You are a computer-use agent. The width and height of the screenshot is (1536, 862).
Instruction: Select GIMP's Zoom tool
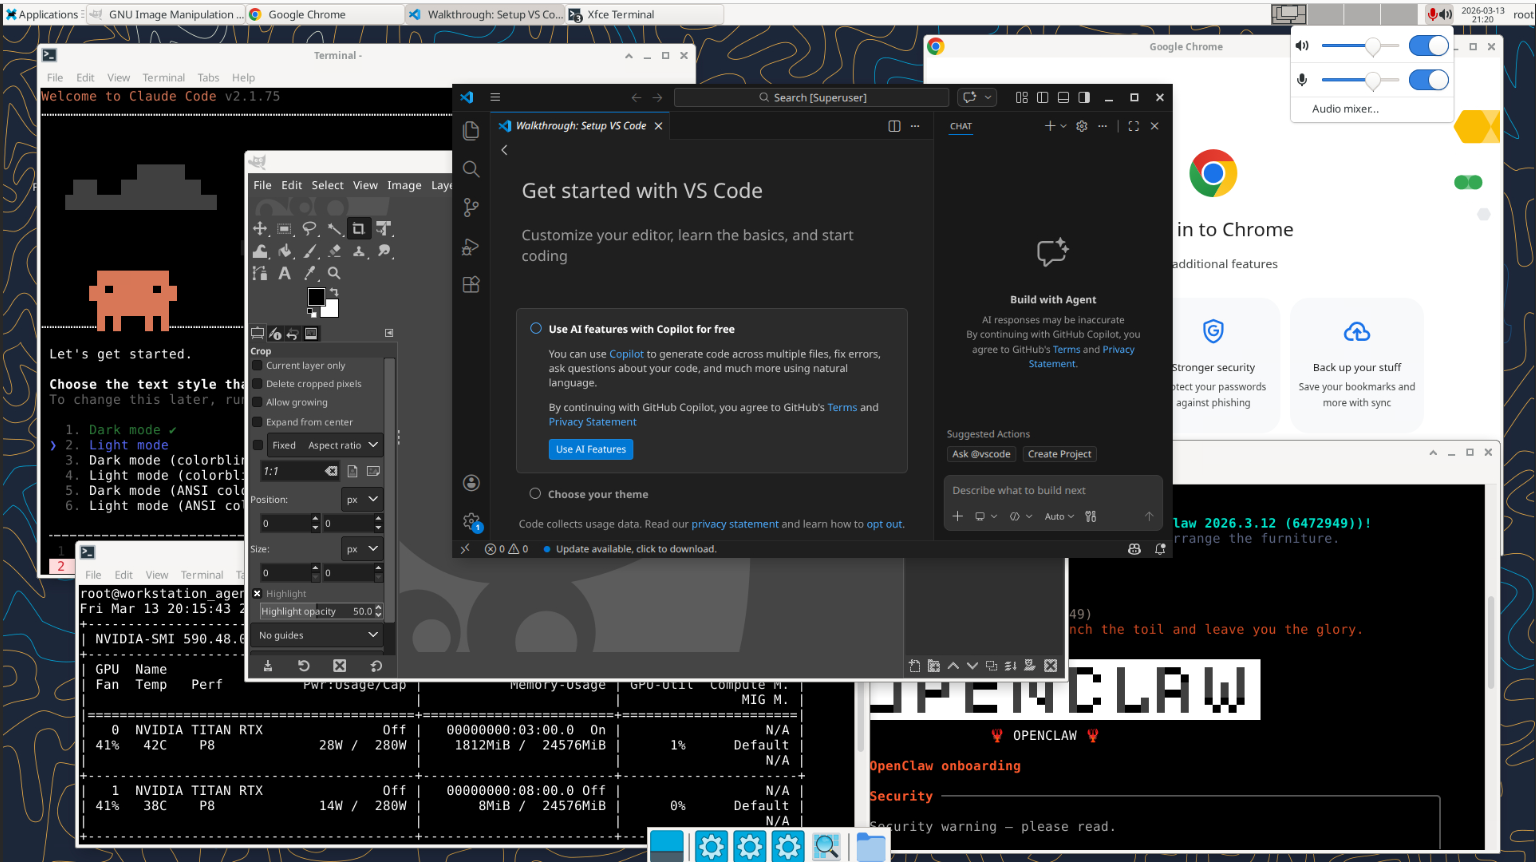(x=335, y=273)
